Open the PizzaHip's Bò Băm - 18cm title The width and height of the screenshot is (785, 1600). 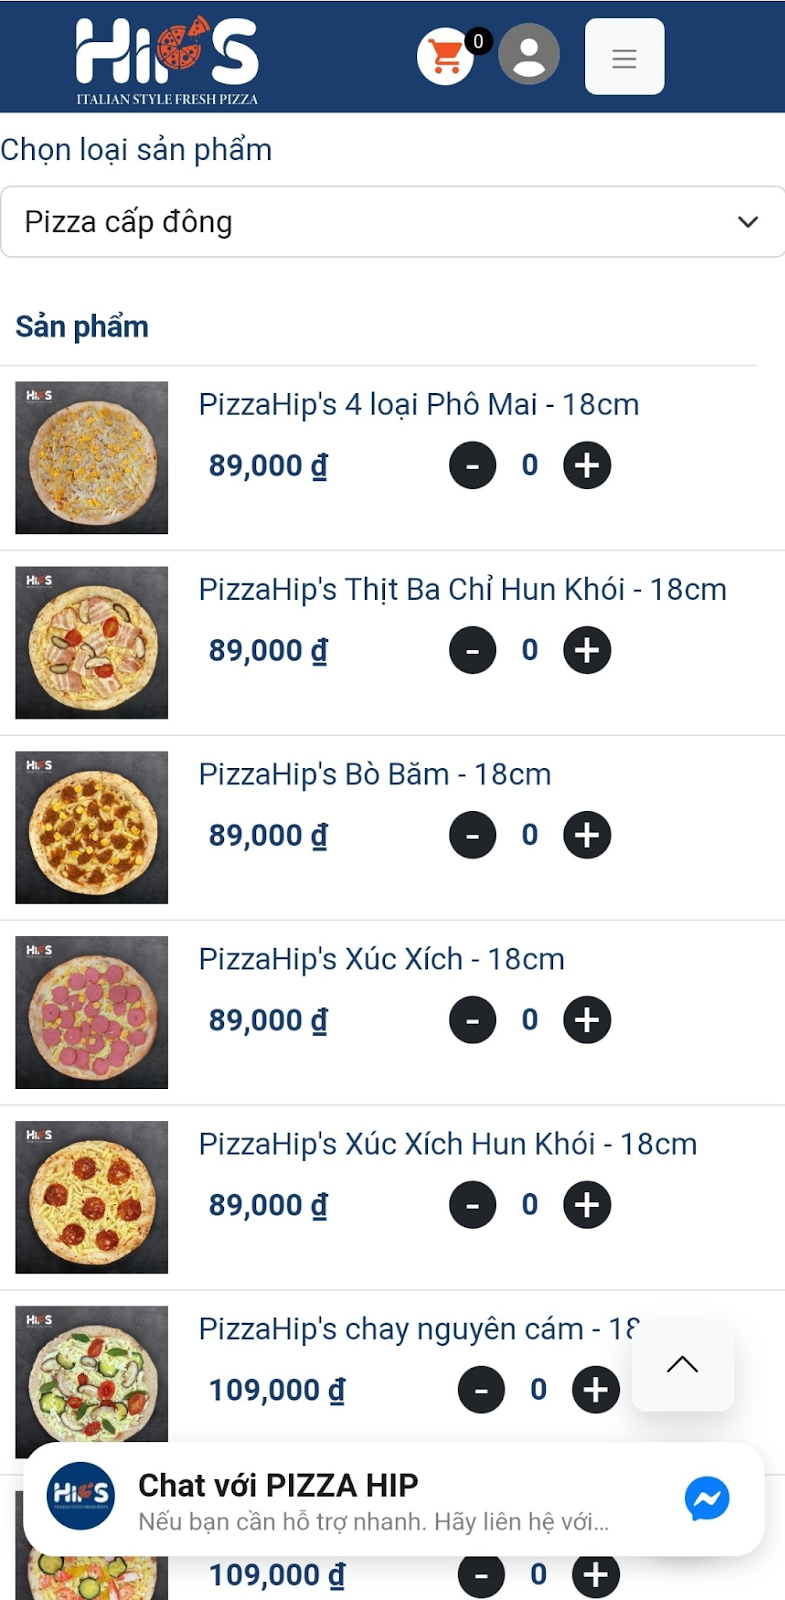375,774
